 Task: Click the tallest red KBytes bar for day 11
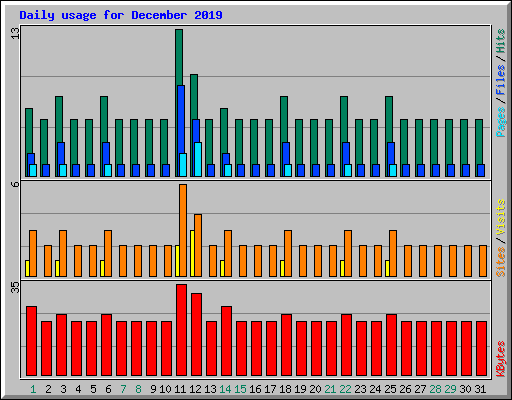[181, 330]
